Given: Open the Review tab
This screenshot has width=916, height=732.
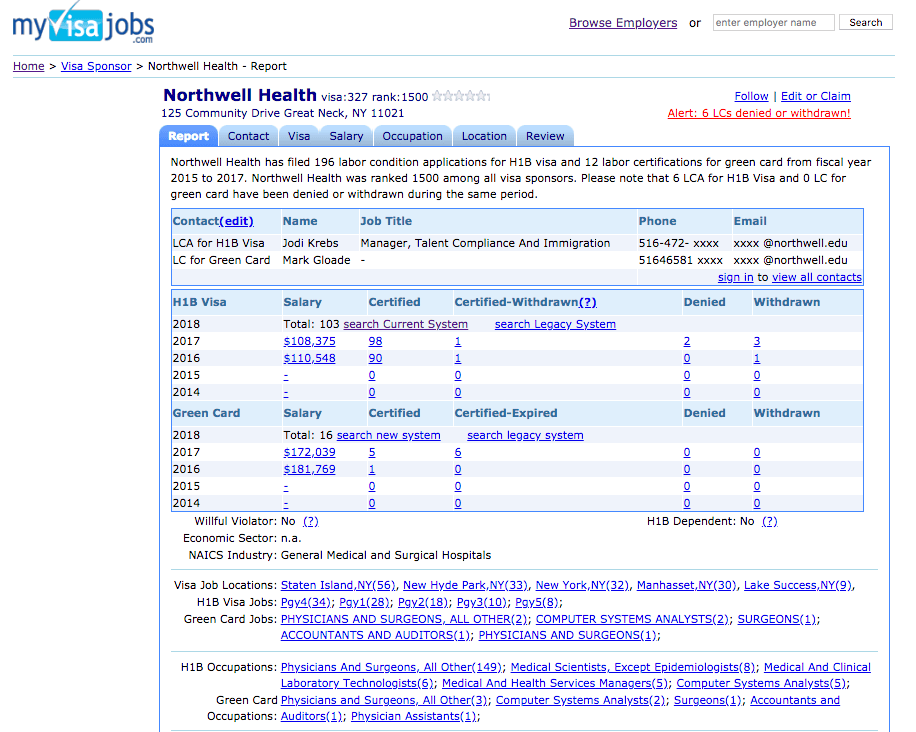Looking at the screenshot, I should click(545, 136).
